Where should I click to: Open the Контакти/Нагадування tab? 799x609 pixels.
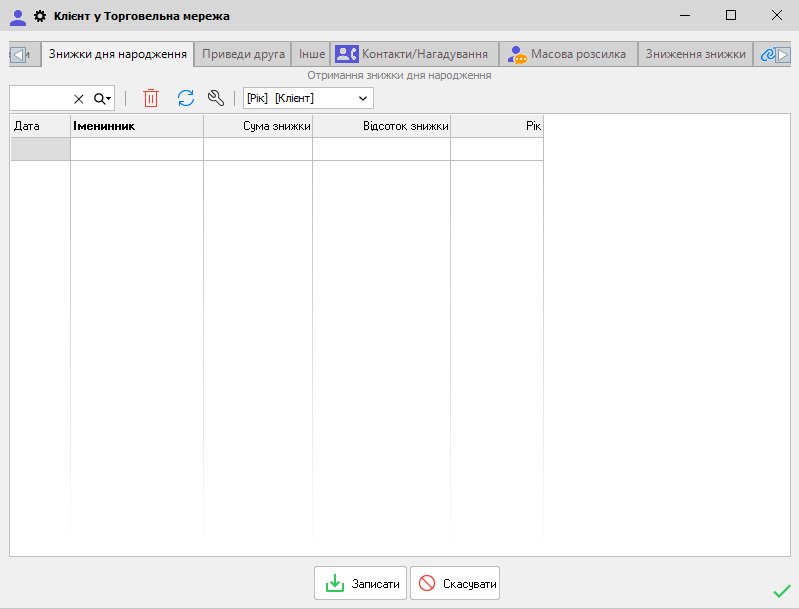pos(414,54)
